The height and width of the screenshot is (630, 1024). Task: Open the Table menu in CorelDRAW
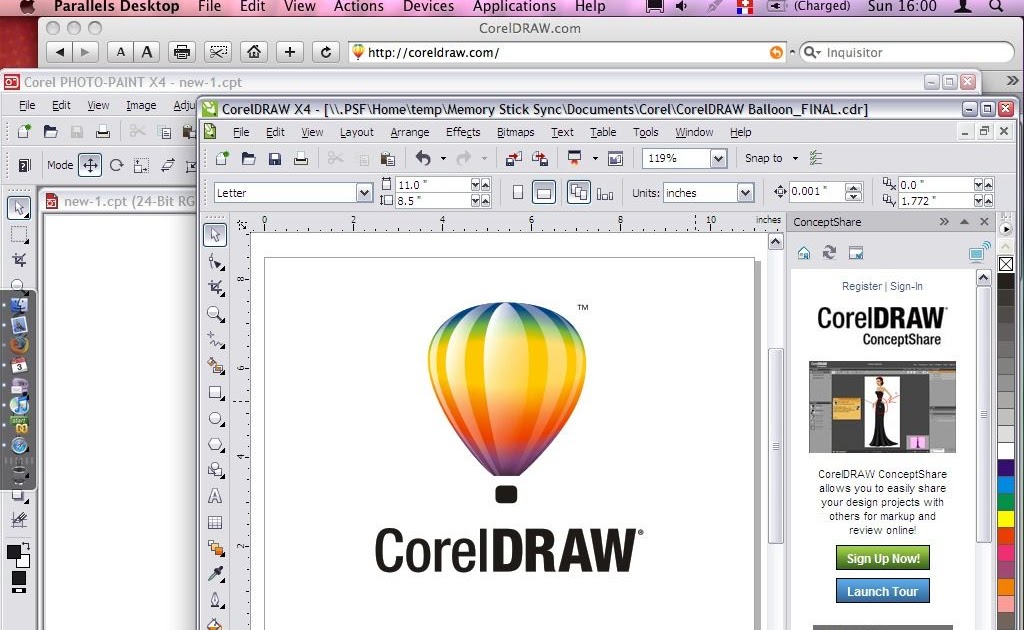coord(603,132)
